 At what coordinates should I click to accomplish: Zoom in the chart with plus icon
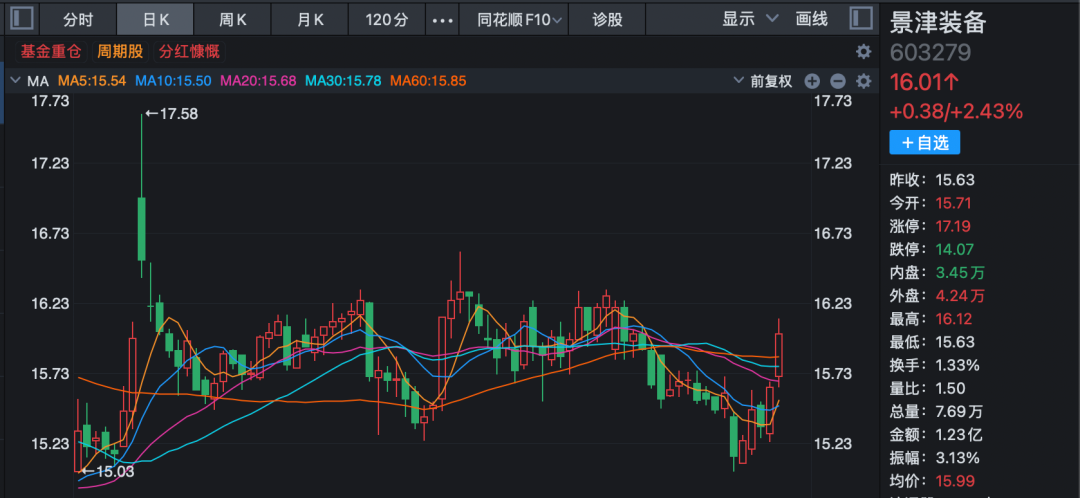click(812, 81)
